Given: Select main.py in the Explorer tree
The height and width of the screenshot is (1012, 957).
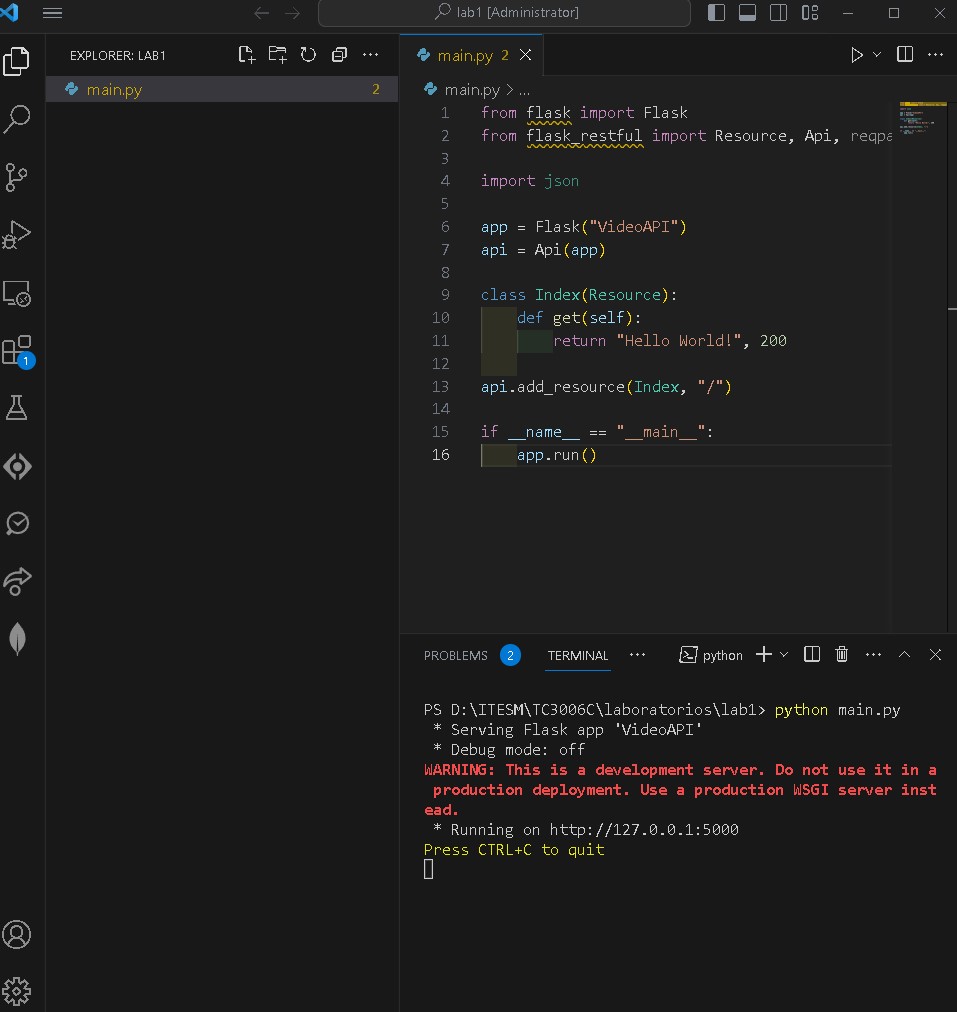Looking at the screenshot, I should click(114, 89).
